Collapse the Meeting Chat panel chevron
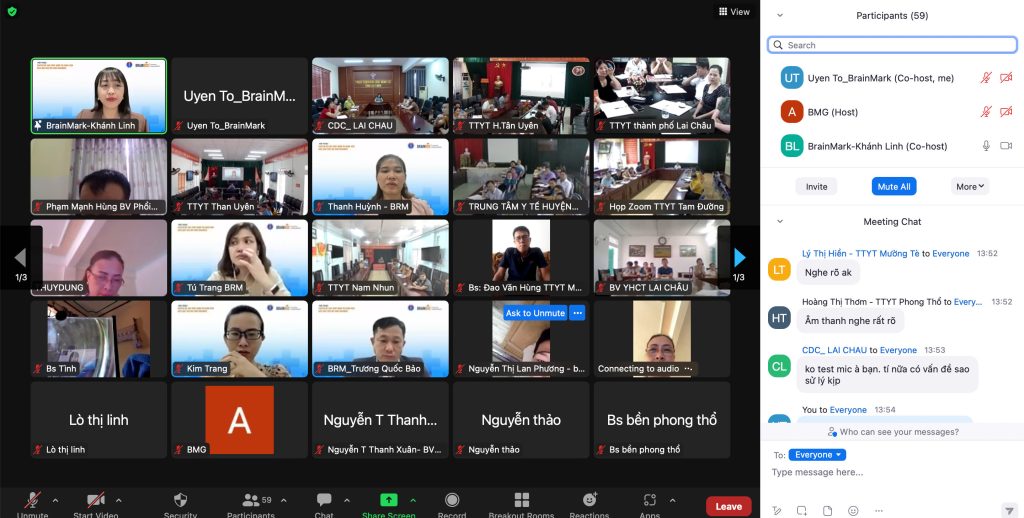Image resolution: width=1024 pixels, height=518 pixels. (x=779, y=221)
